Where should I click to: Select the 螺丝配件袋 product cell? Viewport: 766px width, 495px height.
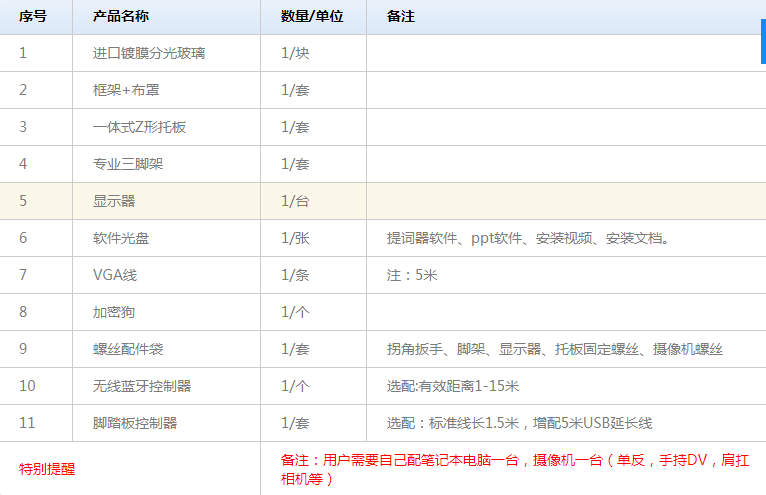pyautogui.click(x=128, y=349)
